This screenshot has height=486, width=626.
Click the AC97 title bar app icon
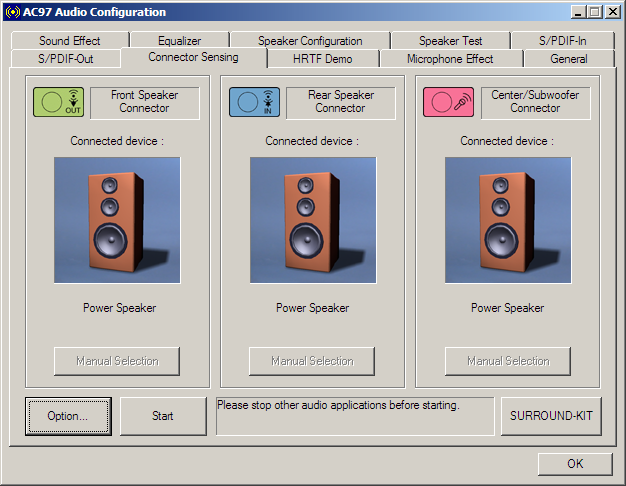point(12,12)
